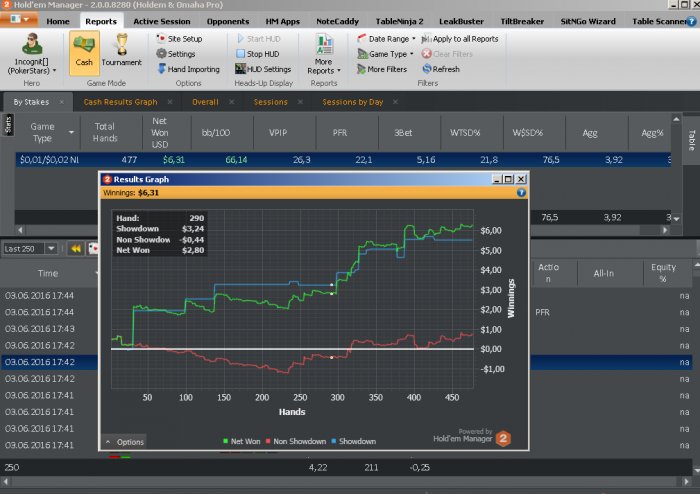Switch to Sessions by Day tab
The width and height of the screenshot is (700, 494).
click(x=353, y=102)
